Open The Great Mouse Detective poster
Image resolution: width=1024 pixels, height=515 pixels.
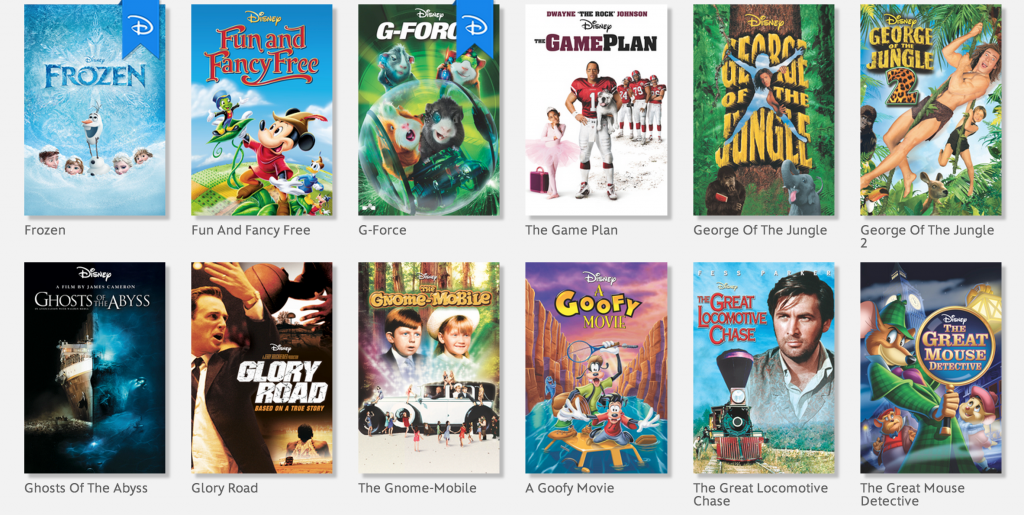click(931, 367)
